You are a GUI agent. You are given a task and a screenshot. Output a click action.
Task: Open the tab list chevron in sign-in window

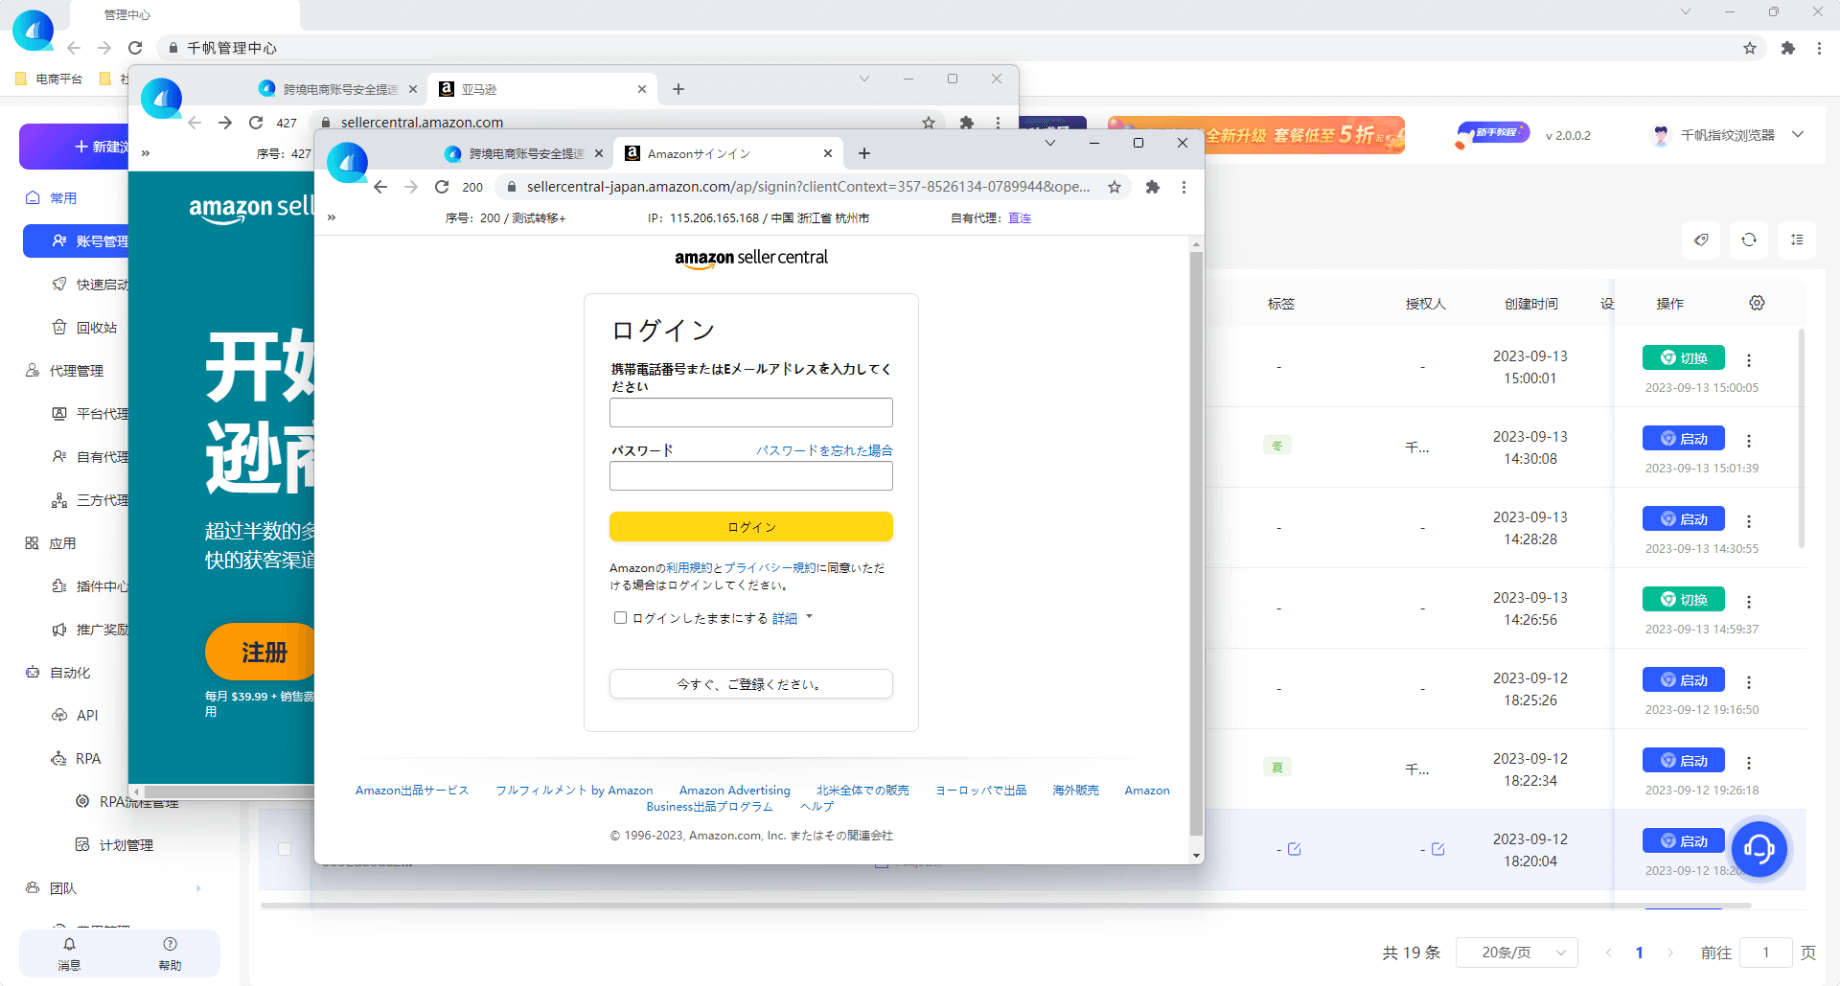click(1050, 143)
